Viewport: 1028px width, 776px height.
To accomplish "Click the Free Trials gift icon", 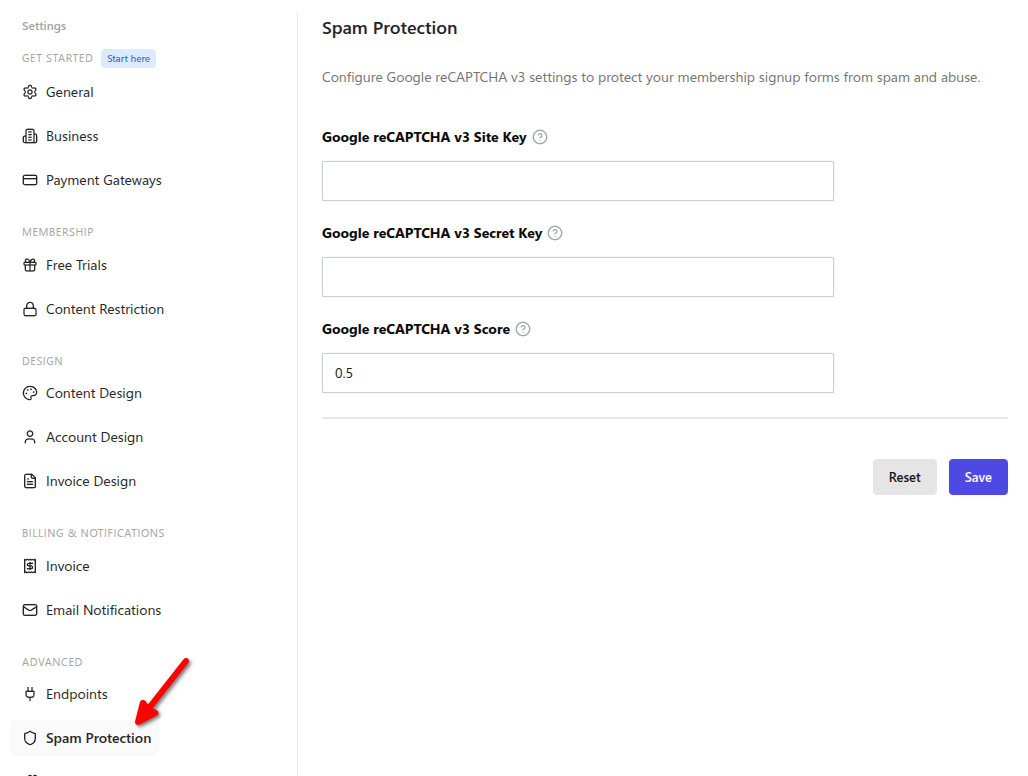I will (30, 265).
